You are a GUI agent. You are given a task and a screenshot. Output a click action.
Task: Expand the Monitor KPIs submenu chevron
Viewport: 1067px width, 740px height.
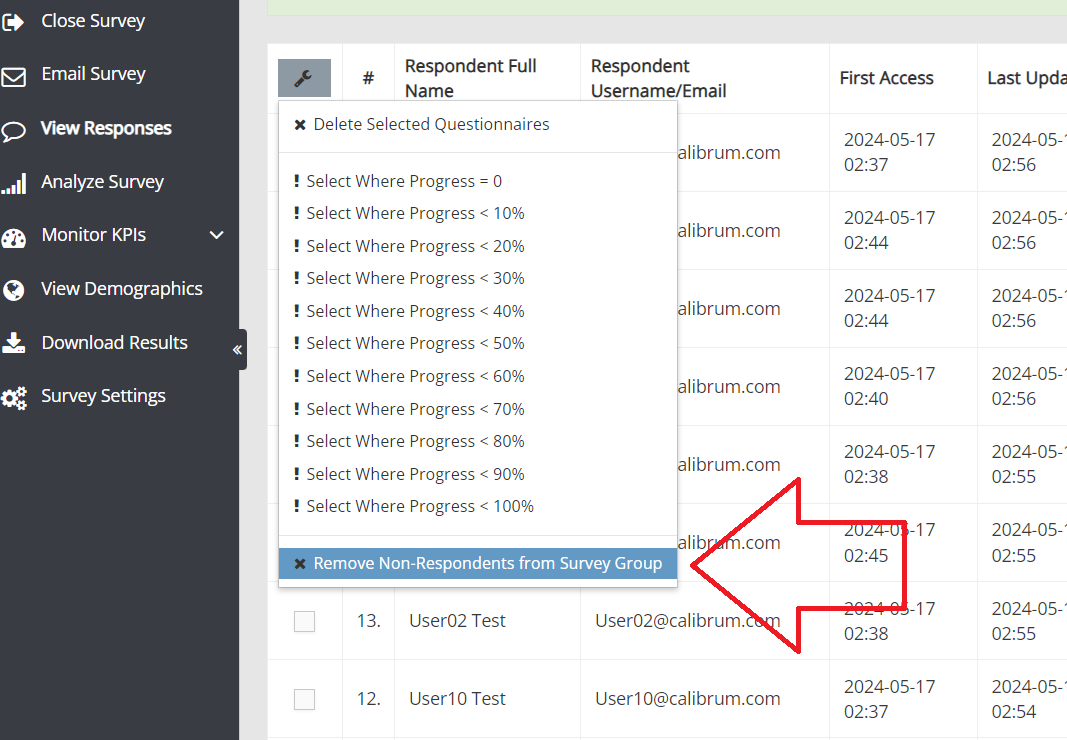pyautogui.click(x=216, y=235)
